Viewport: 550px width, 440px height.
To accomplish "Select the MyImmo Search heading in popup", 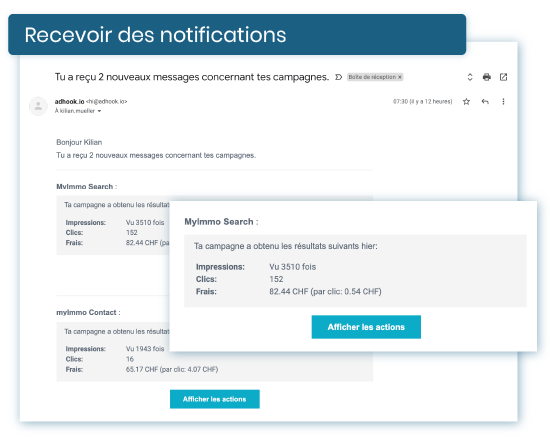I will click(x=221, y=222).
